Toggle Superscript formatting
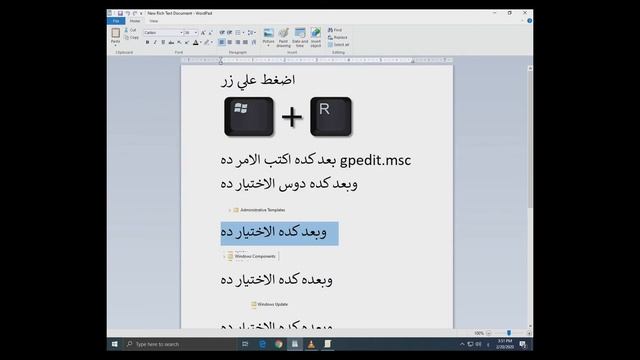640x360 pixels. click(187, 42)
